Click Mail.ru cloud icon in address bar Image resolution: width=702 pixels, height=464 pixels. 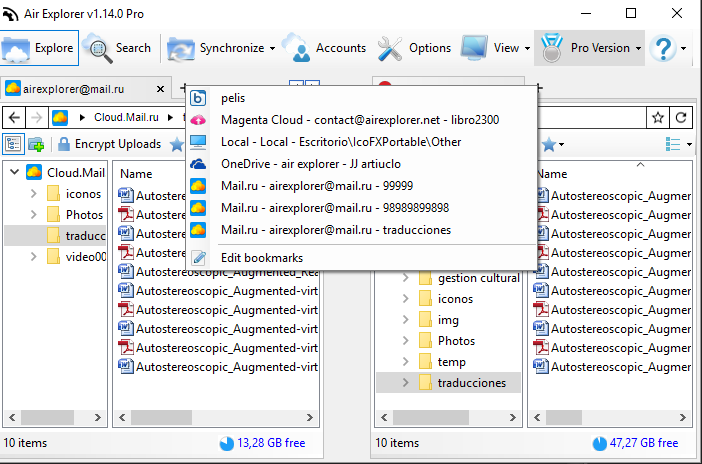click(x=60, y=117)
